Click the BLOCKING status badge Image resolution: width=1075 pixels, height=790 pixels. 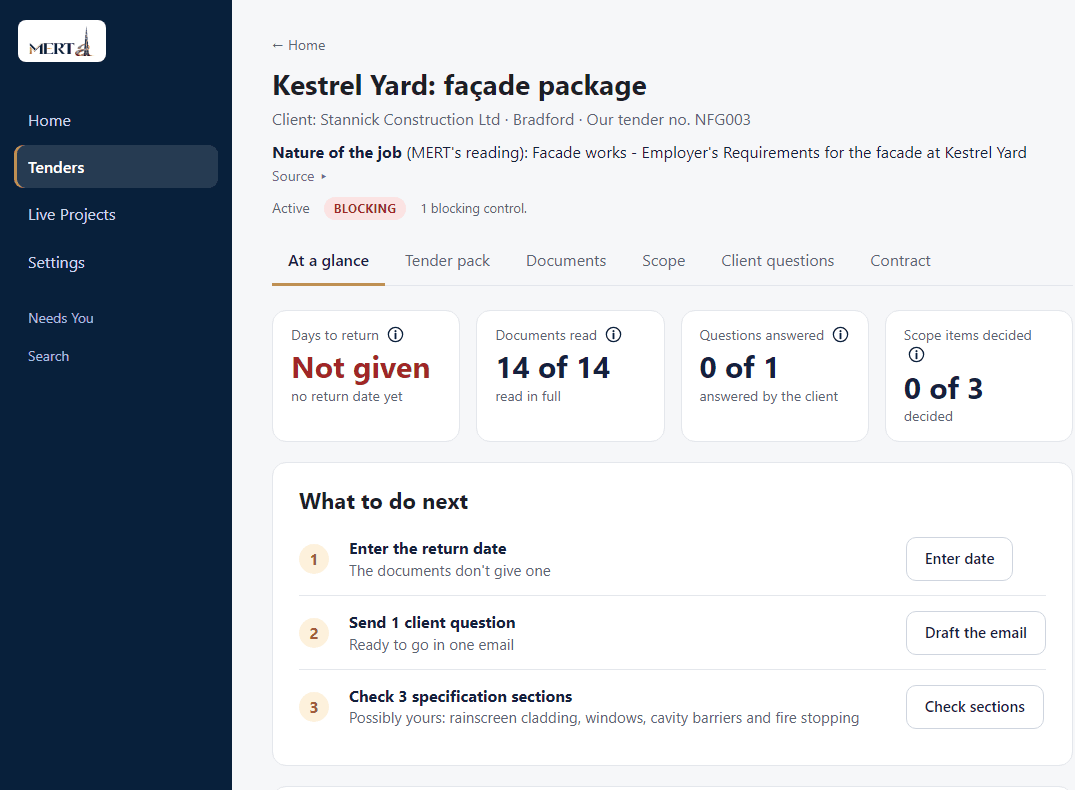[365, 208]
